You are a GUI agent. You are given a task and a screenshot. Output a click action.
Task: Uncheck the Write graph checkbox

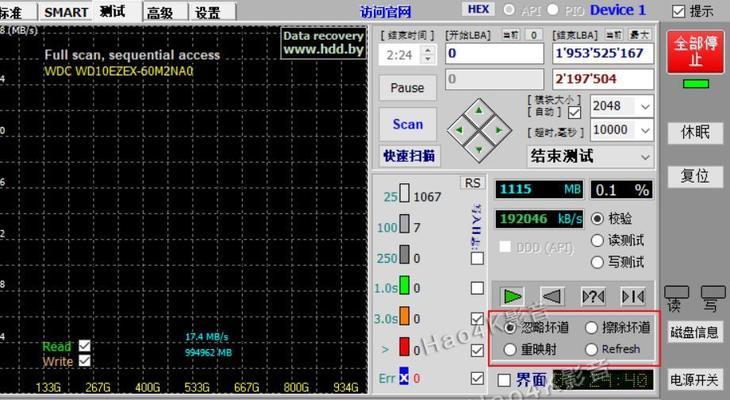(84, 361)
